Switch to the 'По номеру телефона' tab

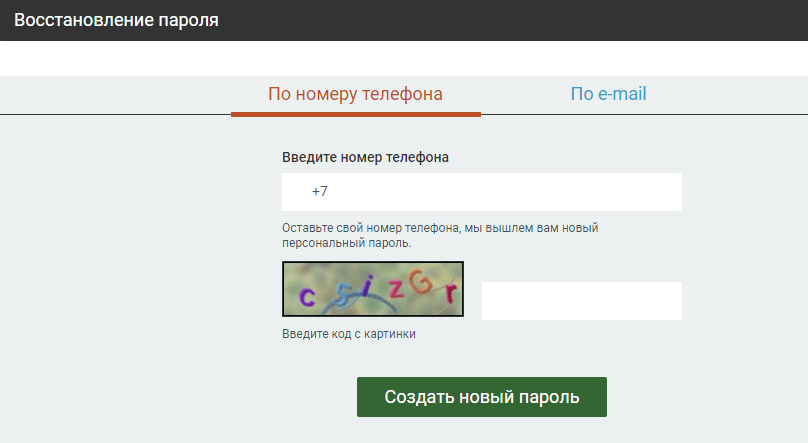tap(356, 94)
